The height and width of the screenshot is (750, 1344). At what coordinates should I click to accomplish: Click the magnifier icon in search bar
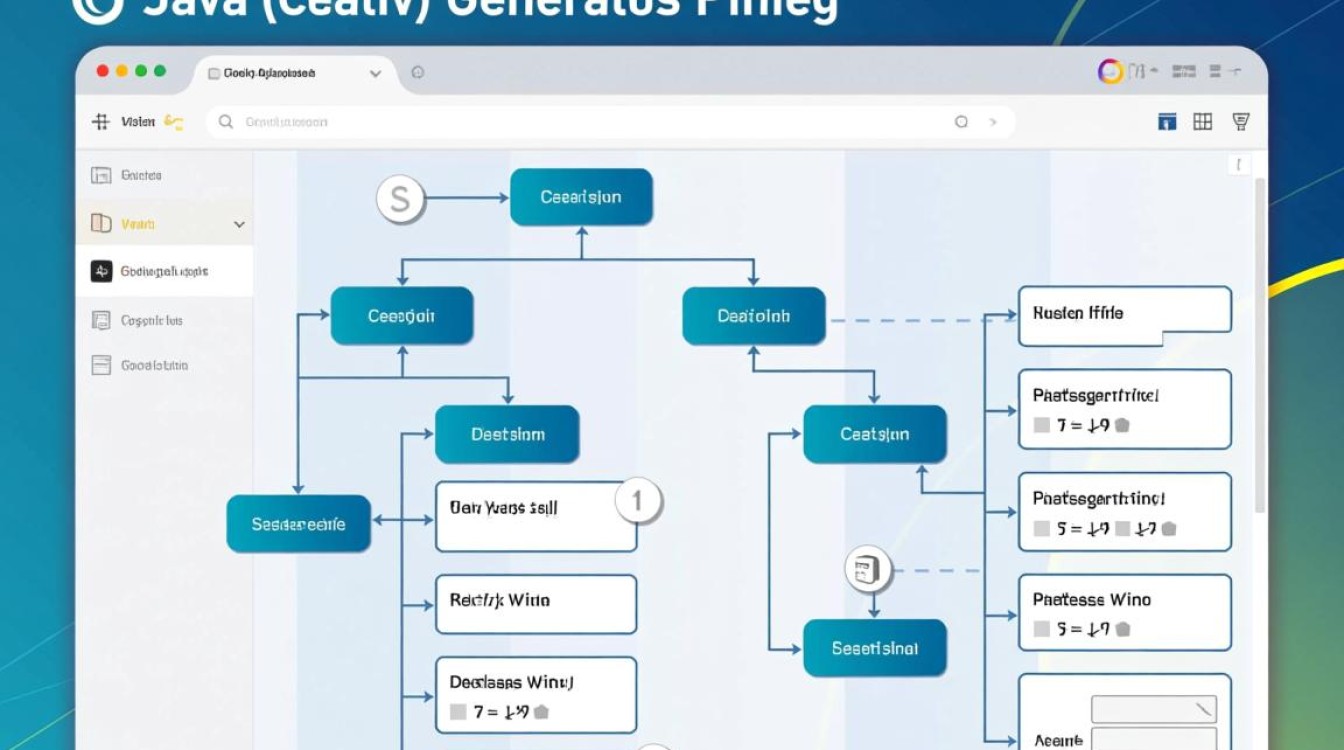click(226, 122)
